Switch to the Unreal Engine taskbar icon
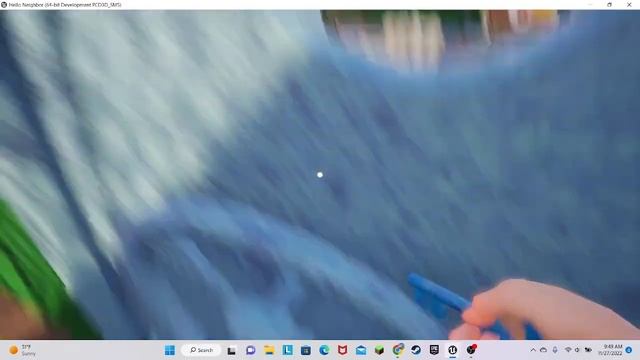Screen dimensions: 640x360 click(453, 350)
